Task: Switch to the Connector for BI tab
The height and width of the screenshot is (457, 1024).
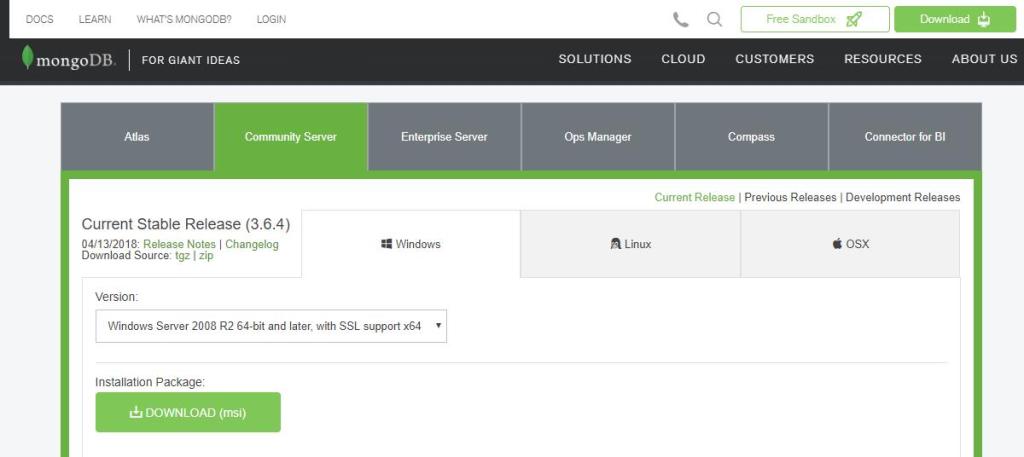Action: point(904,136)
